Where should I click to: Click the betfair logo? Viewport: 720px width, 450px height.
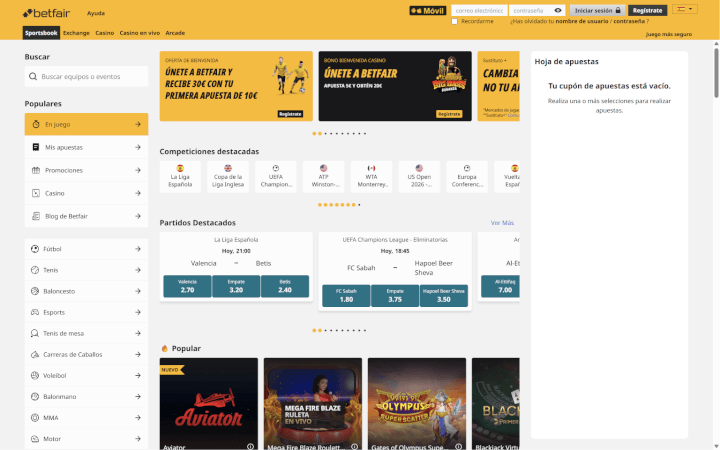[46, 13]
